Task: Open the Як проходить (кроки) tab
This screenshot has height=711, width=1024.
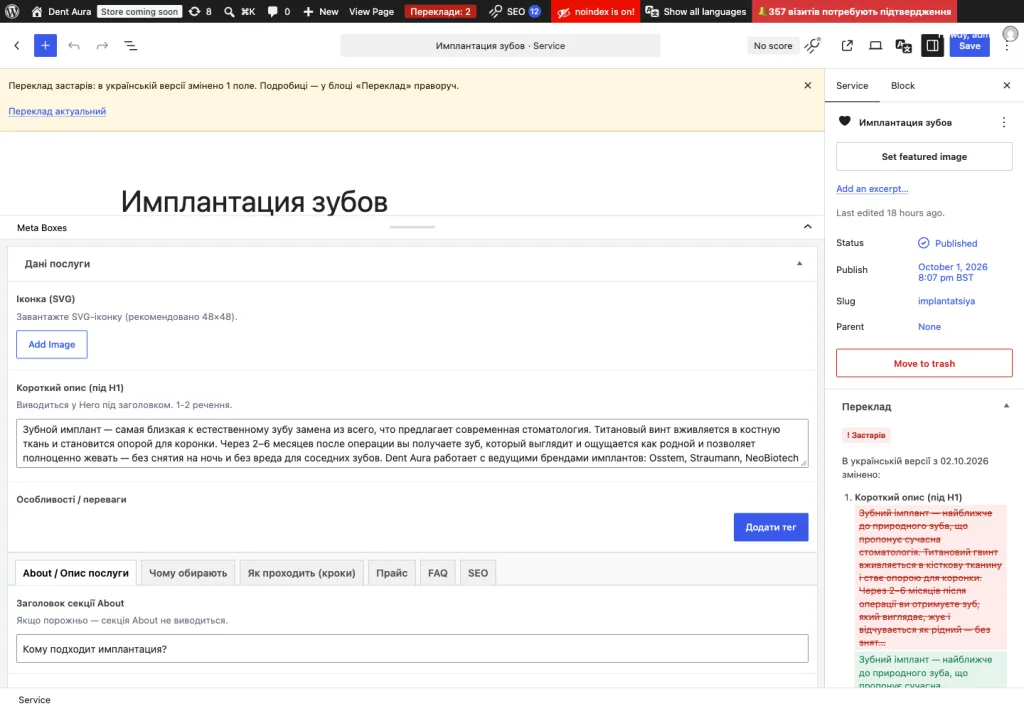Action: (301, 573)
